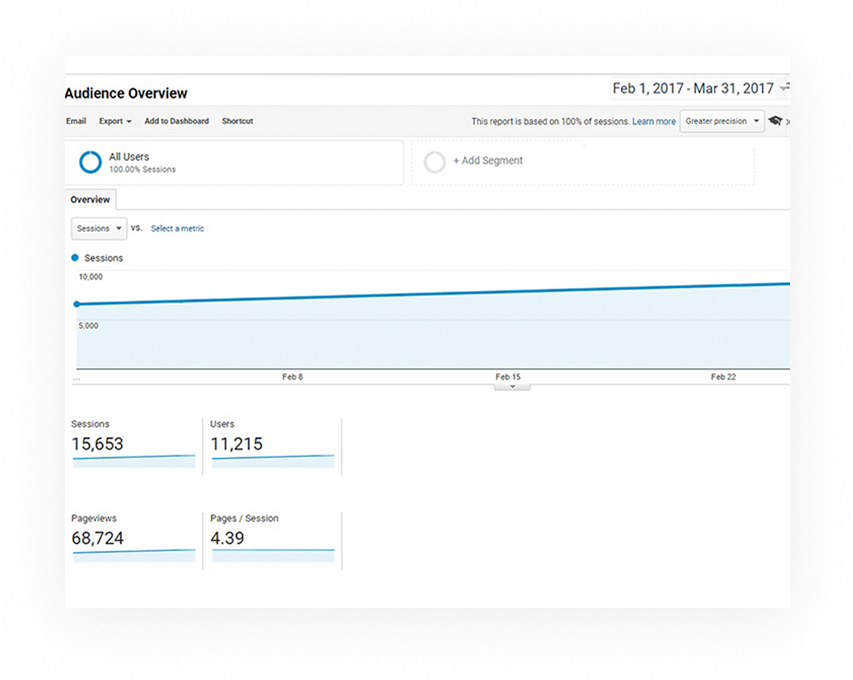Click the Audience Overview heading

(x=126, y=94)
